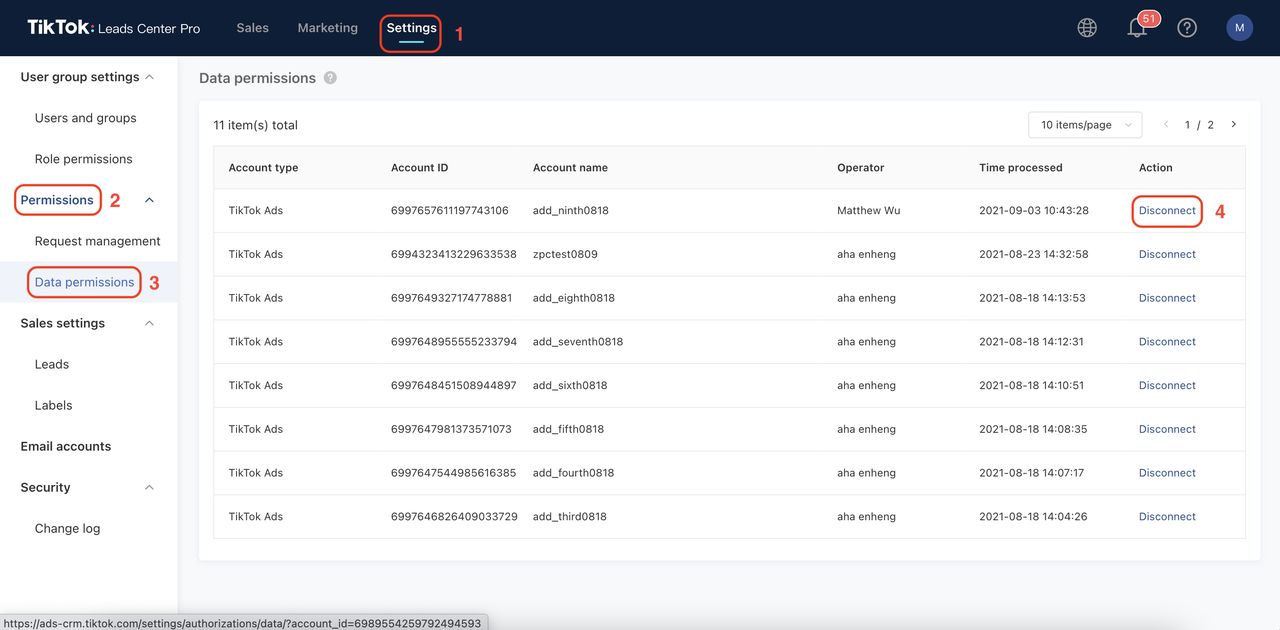Viewport: 1280px width, 630px height.
Task: Click the previous page arrow
Action: click(x=1165, y=124)
